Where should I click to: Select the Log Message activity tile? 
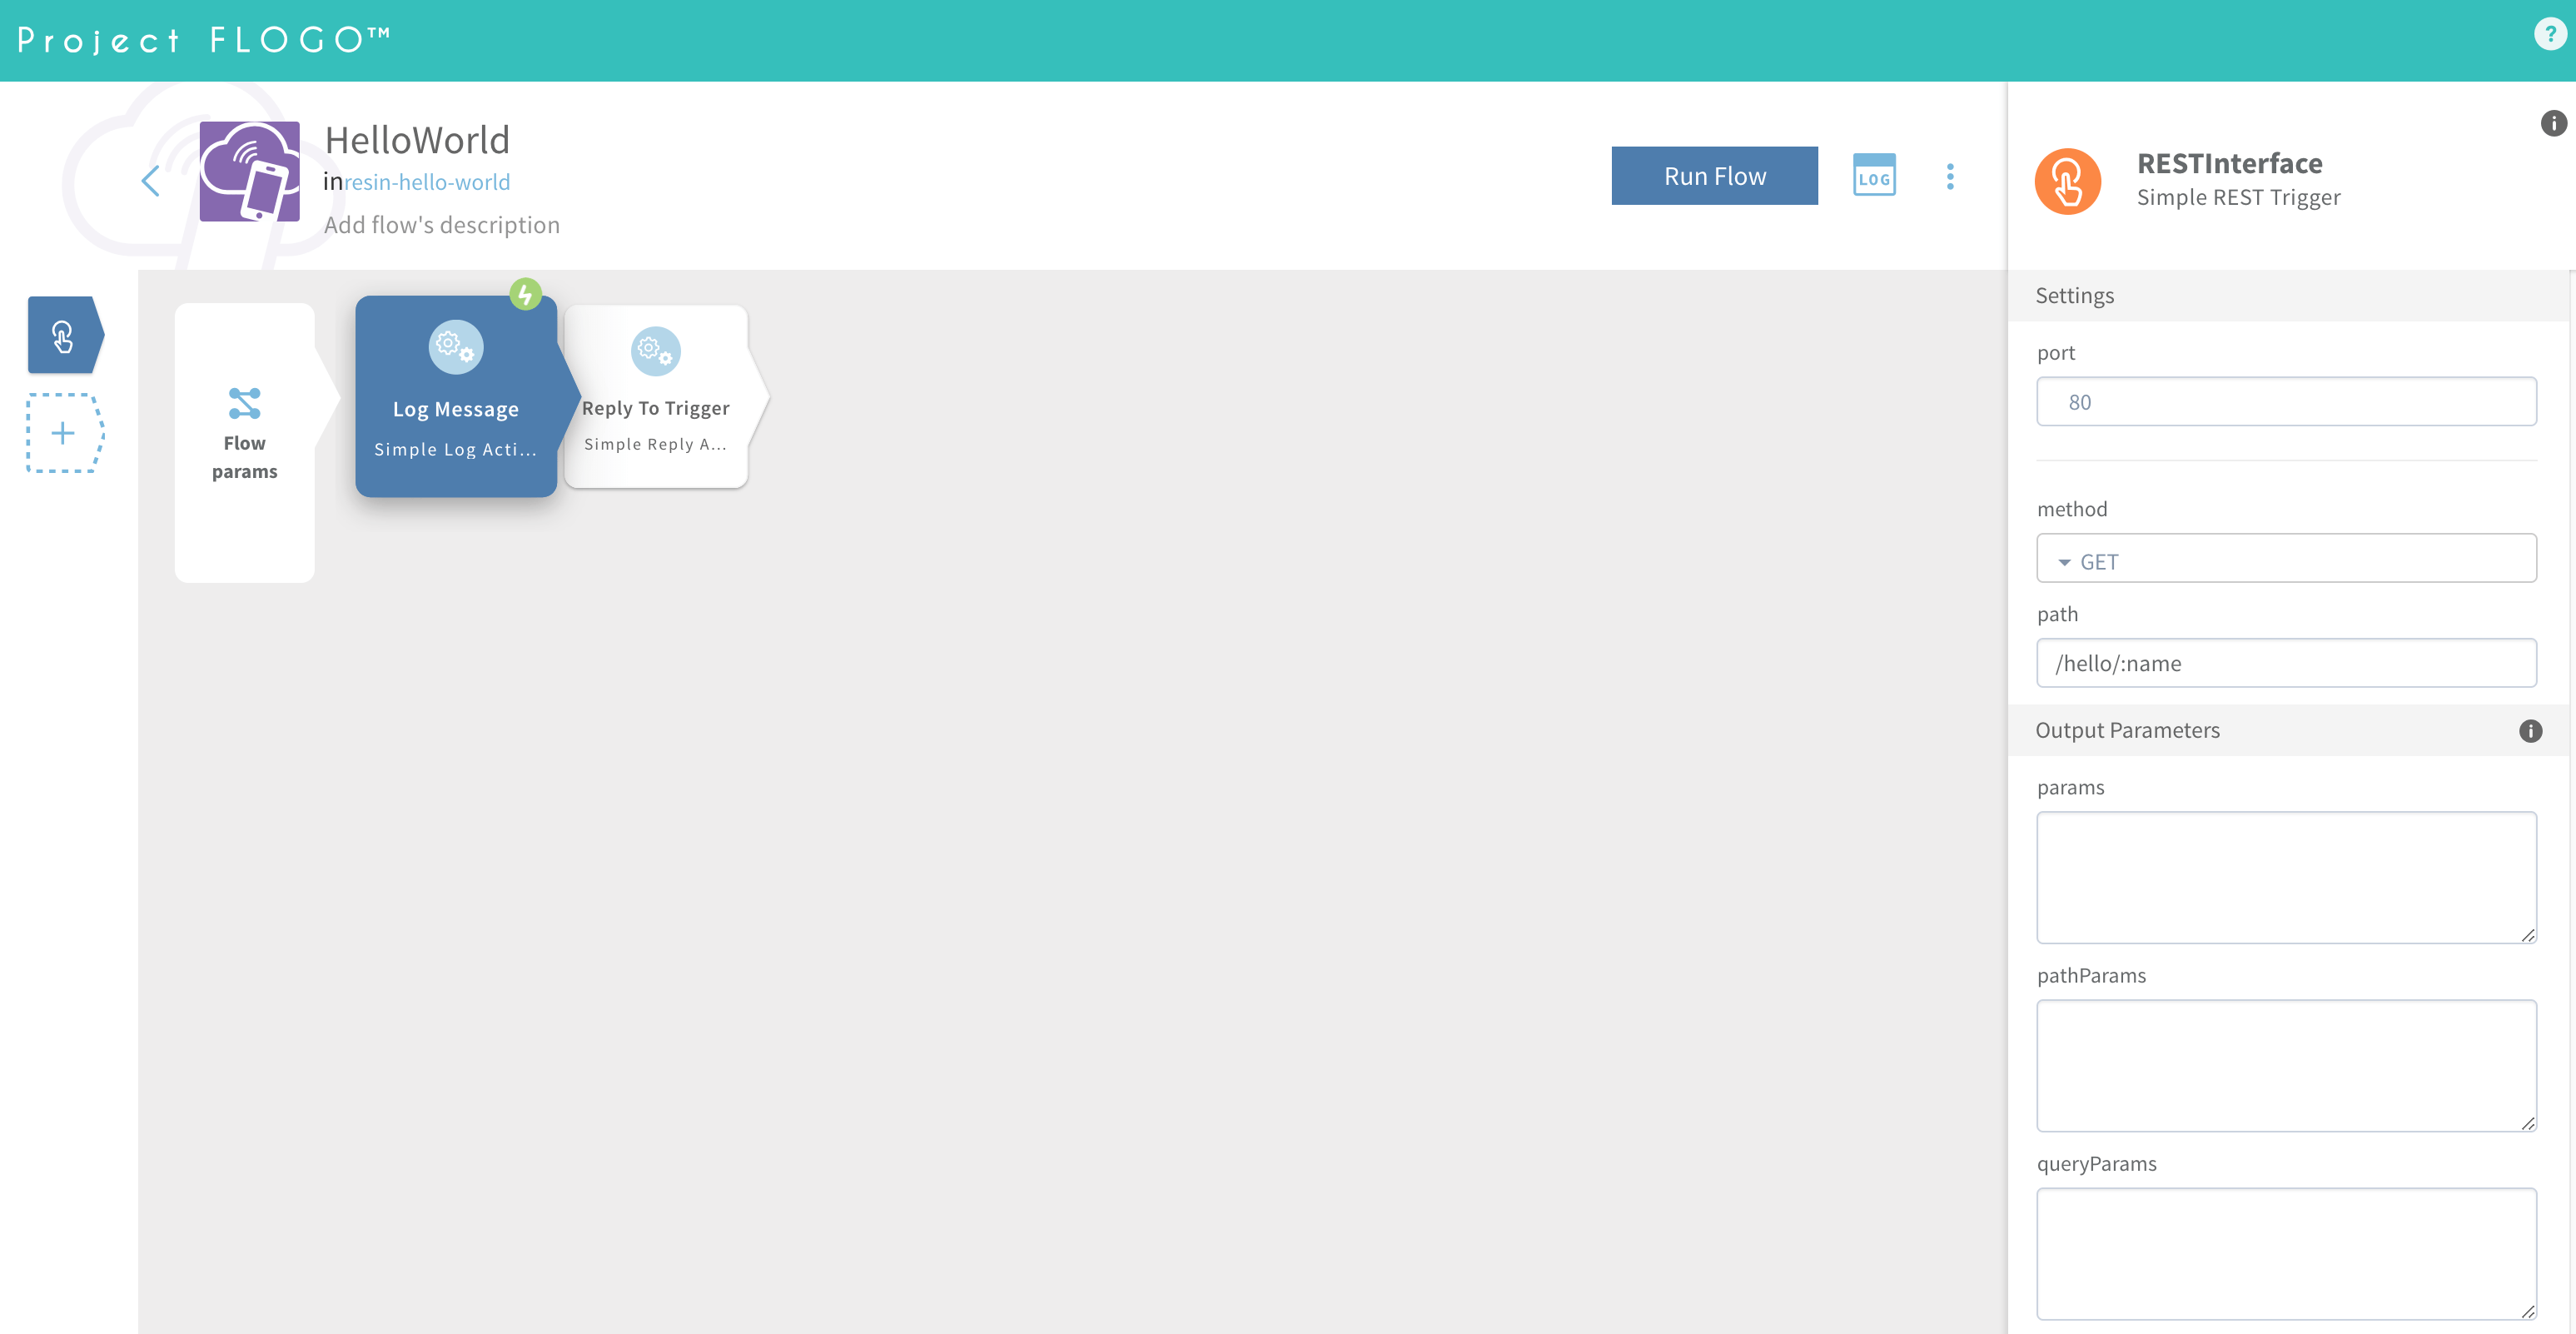(x=455, y=396)
